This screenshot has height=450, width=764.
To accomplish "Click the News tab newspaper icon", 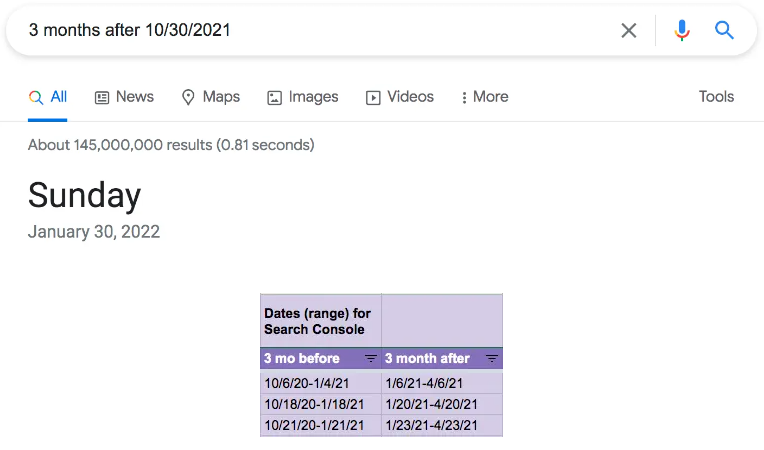I will (x=102, y=97).
